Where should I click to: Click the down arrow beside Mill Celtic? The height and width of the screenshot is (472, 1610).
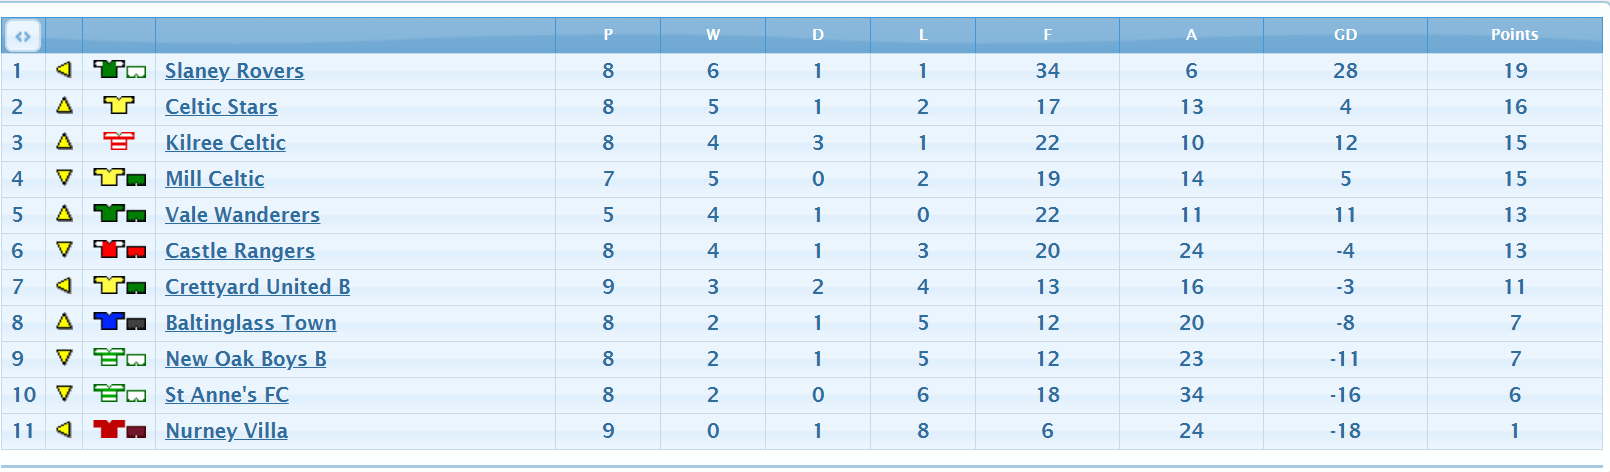point(64,177)
